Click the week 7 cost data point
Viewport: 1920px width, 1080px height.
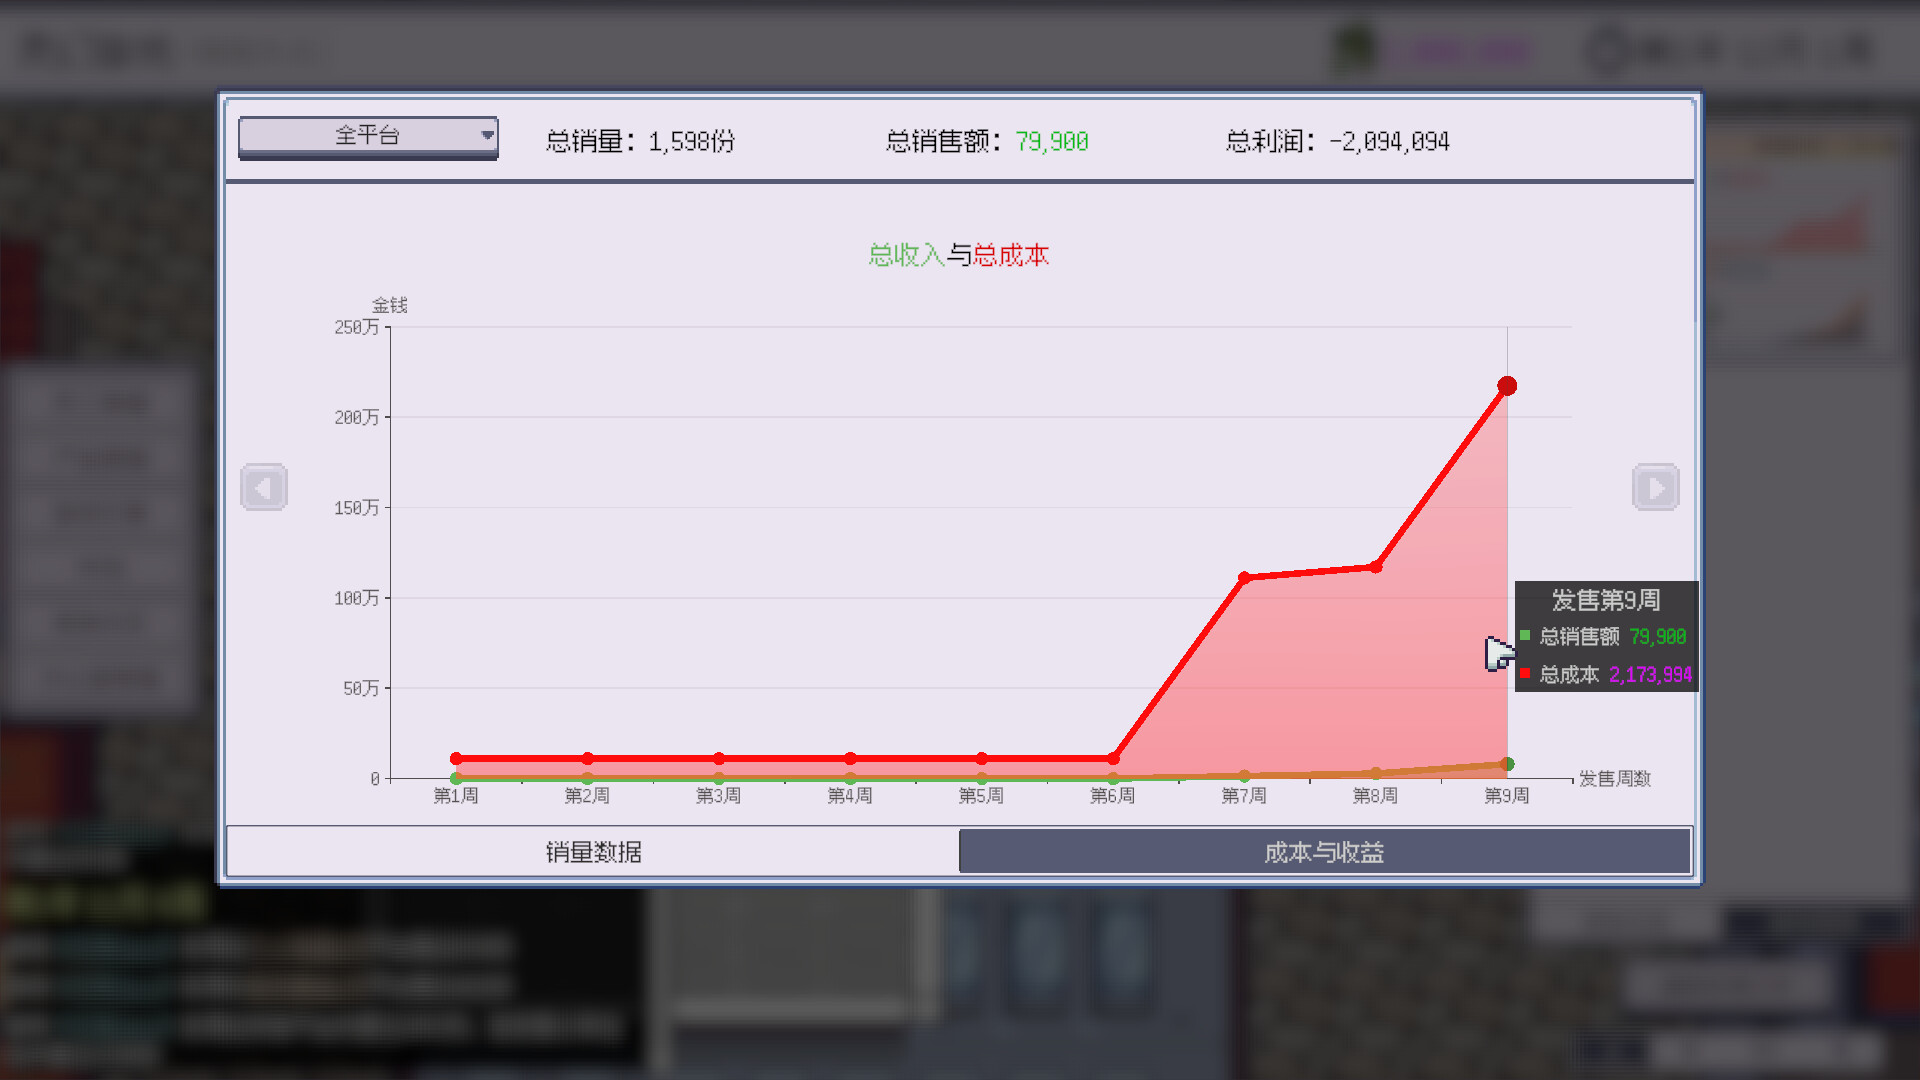(1243, 576)
